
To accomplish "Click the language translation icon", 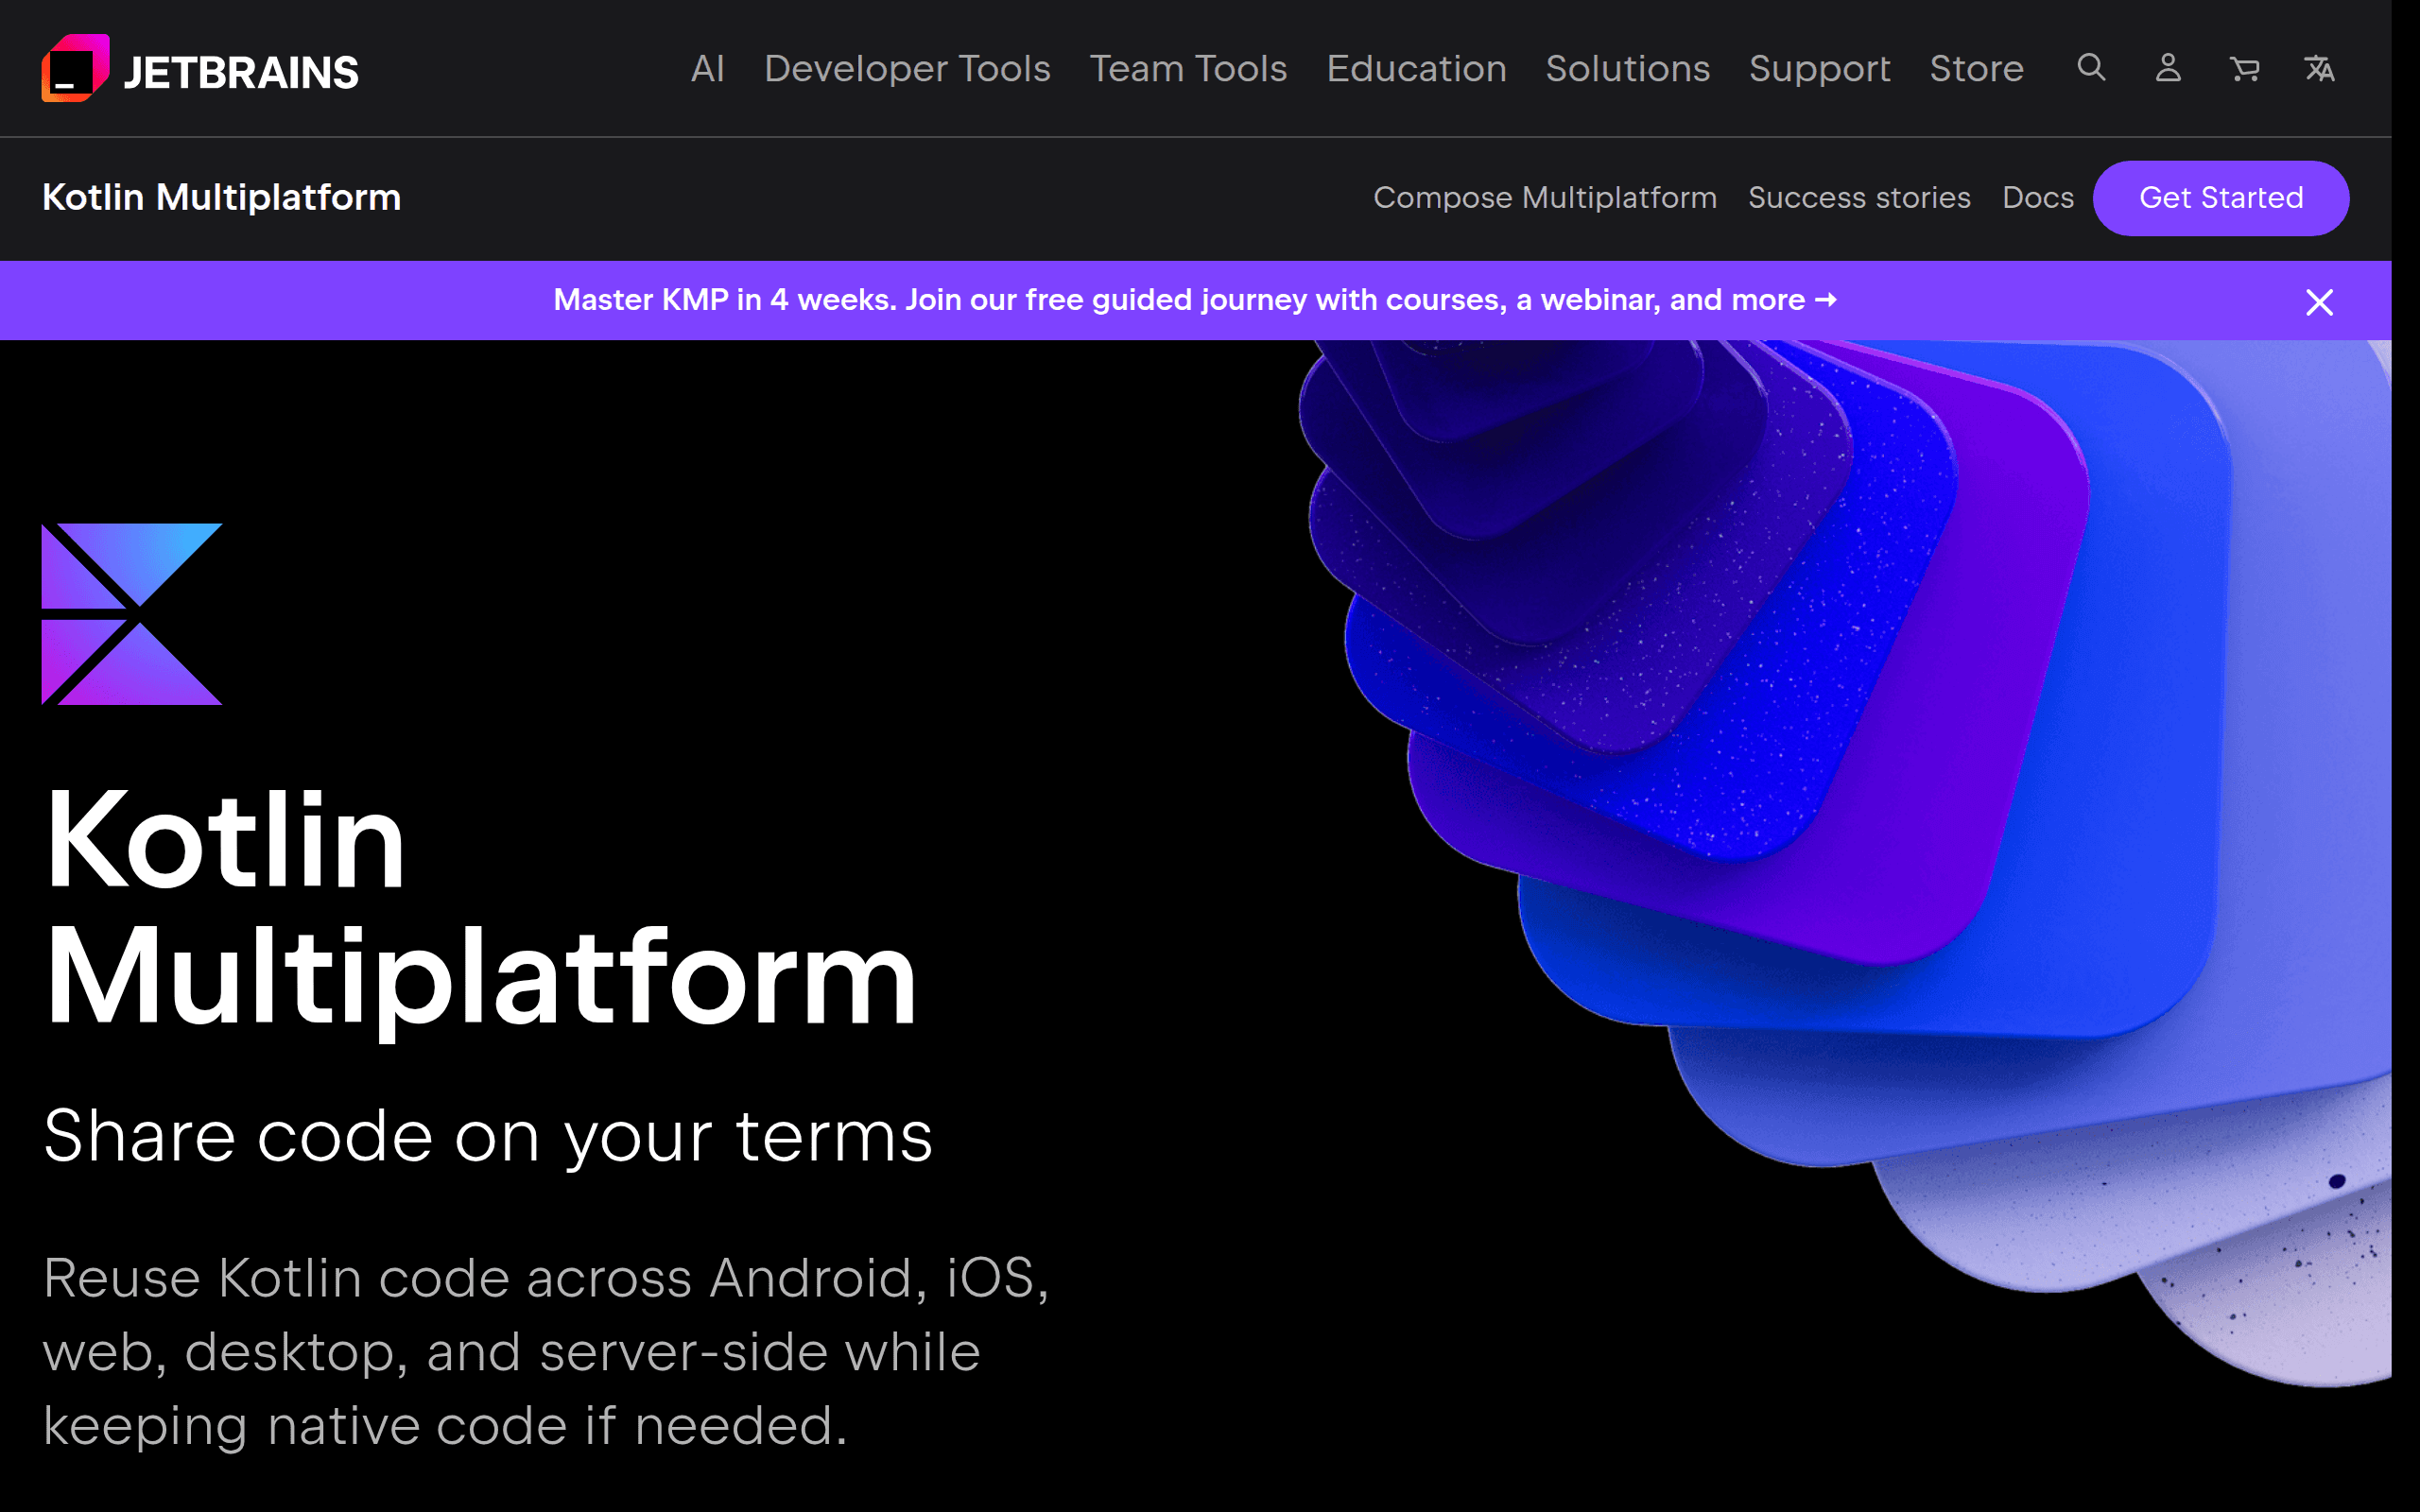I will (x=2319, y=68).
